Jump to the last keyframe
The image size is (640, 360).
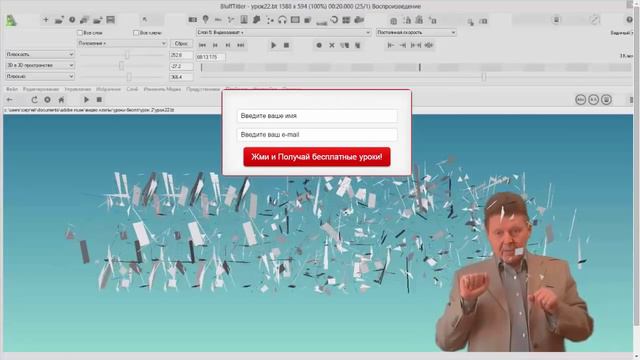coord(241,45)
